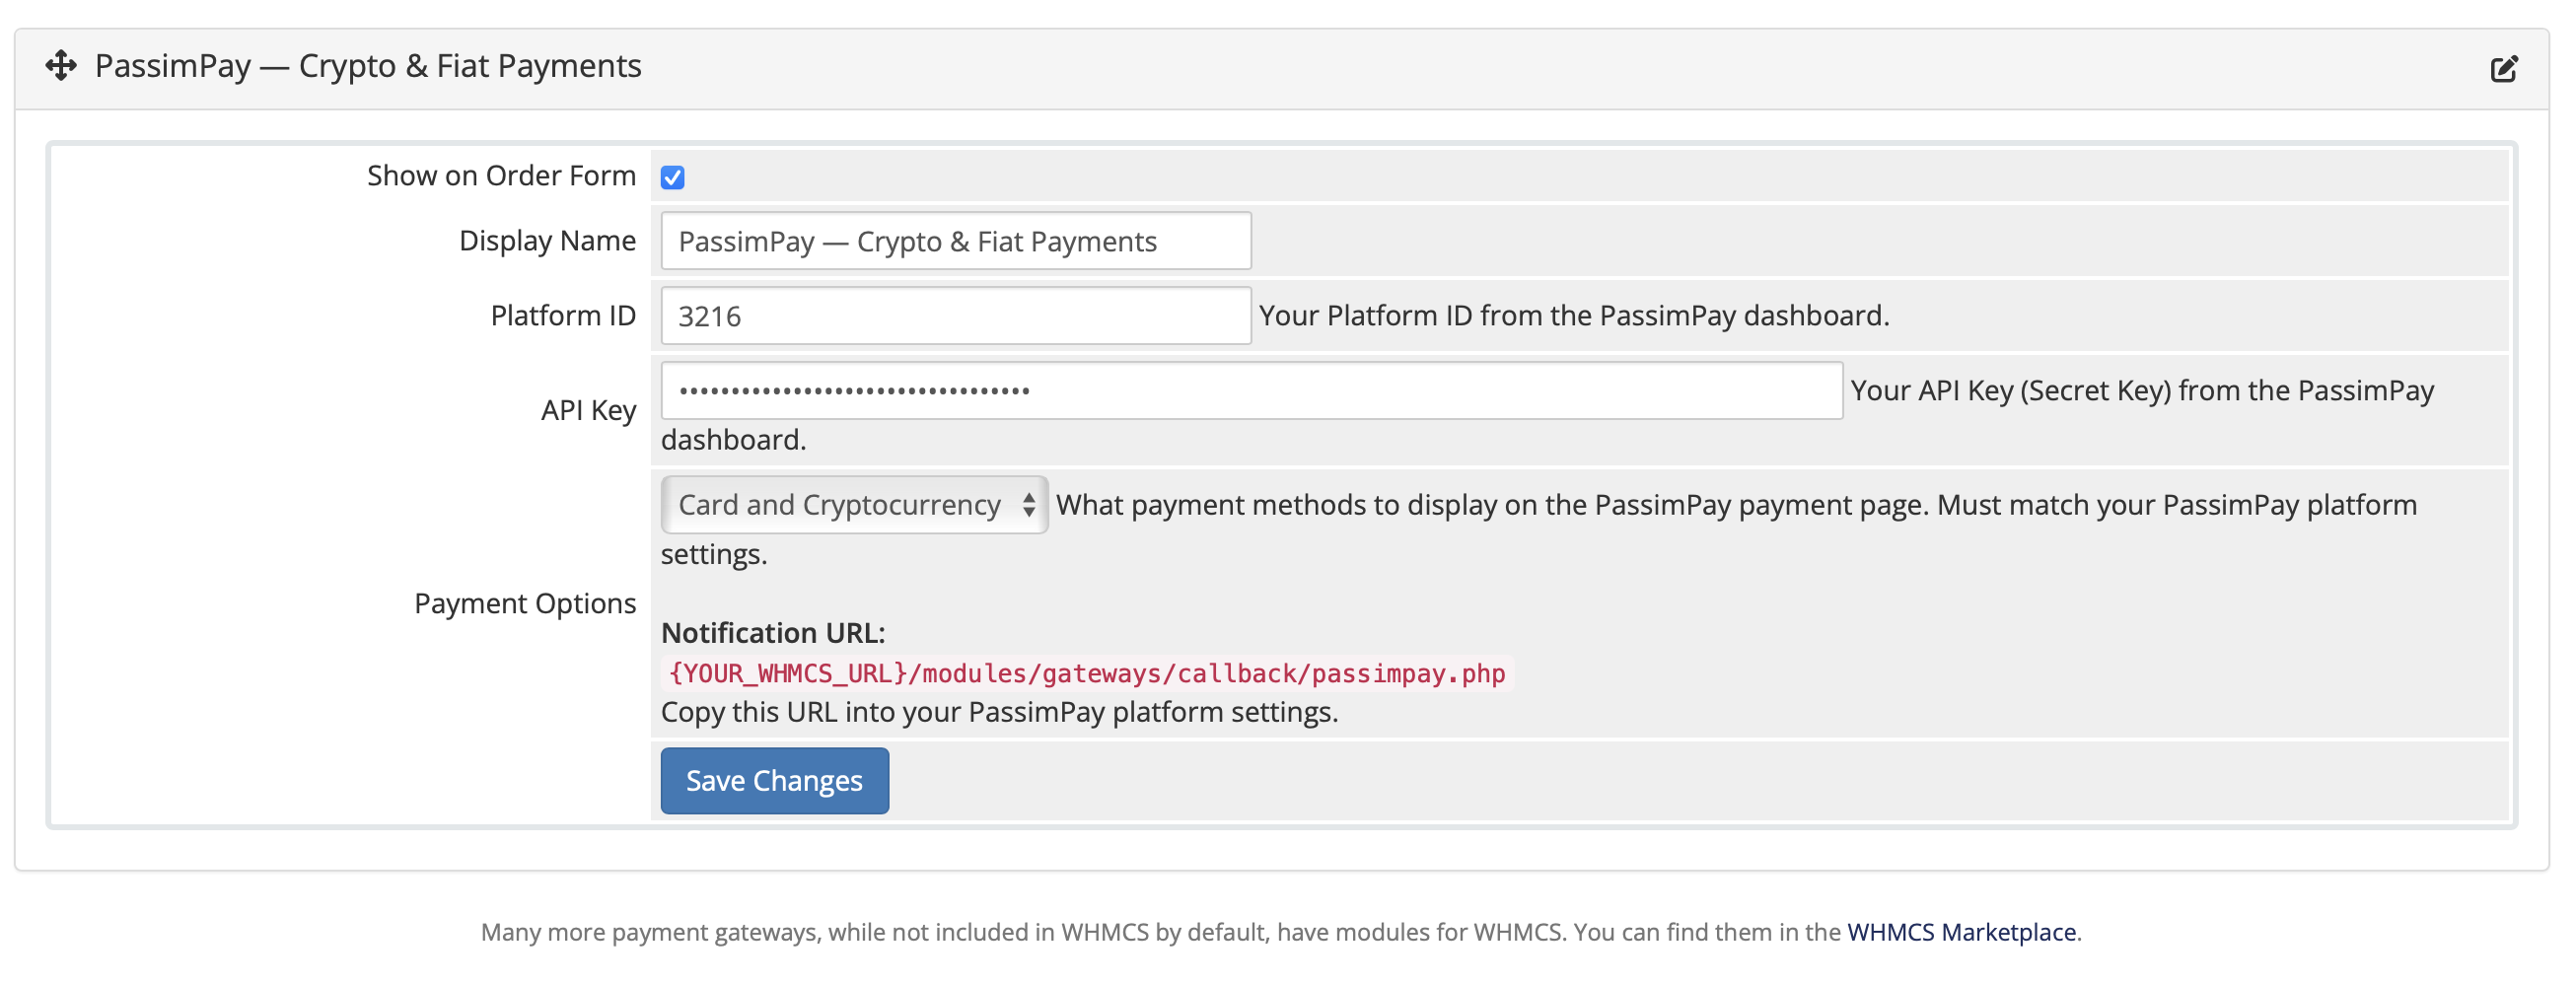
Task: Click the move handle icon beside PassimPay title
Action: (x=61, y=66)
